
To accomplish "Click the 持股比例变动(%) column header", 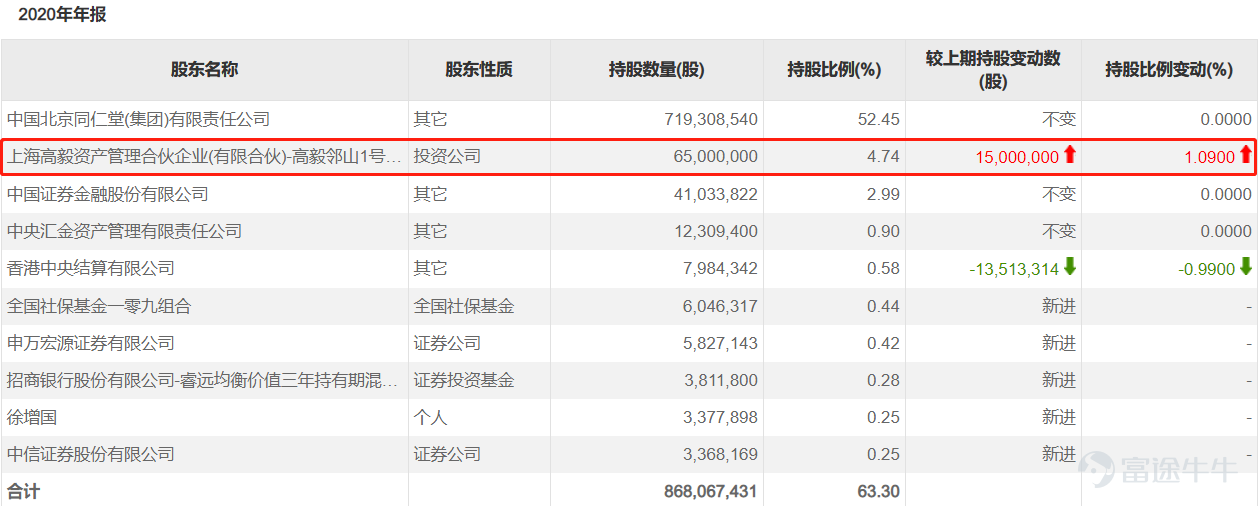I will click(x=1168, y=70).
